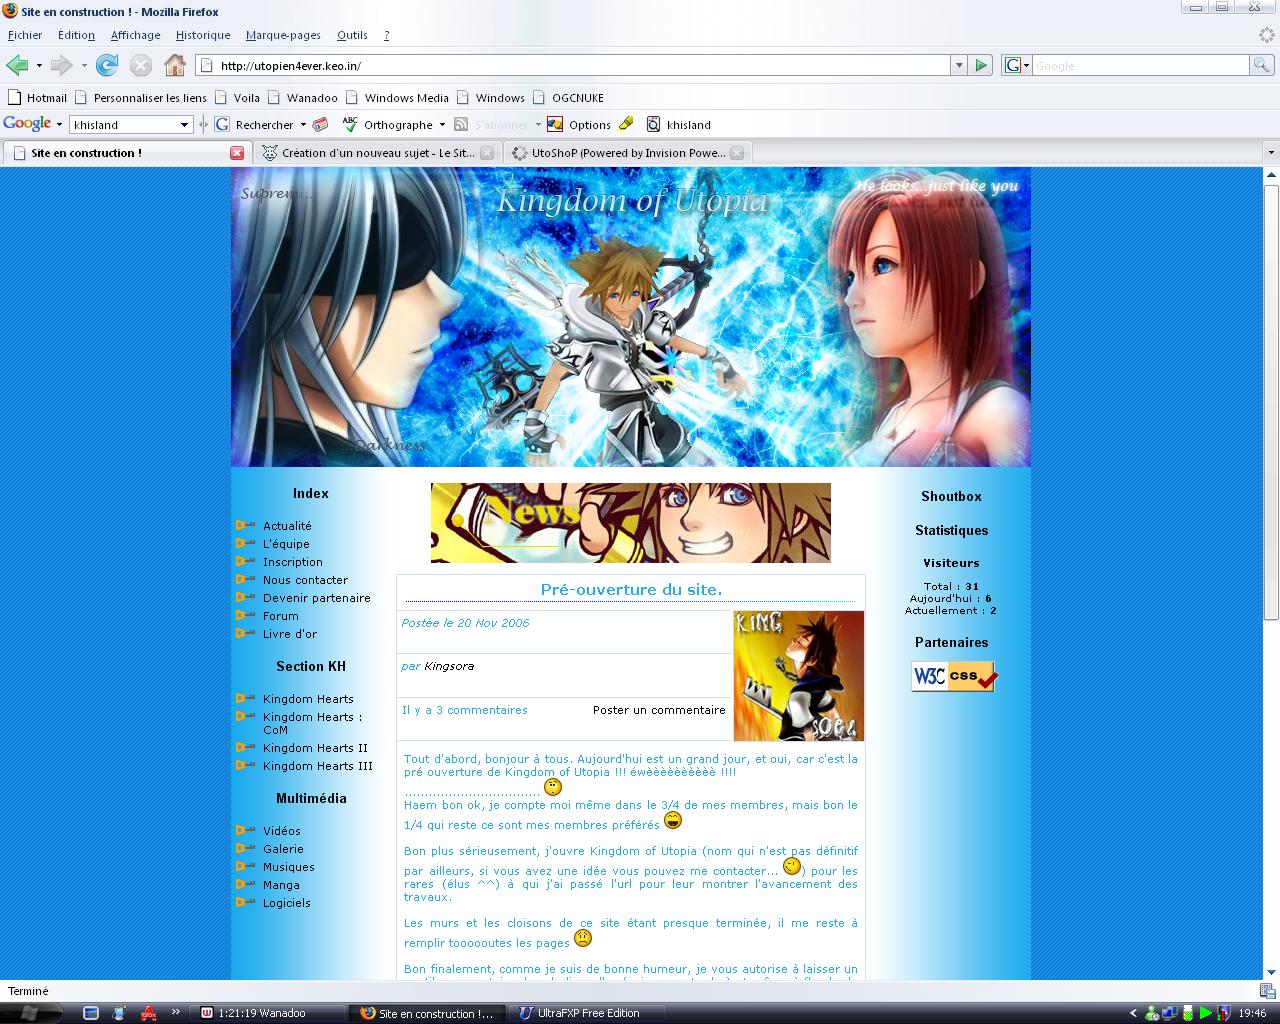Focus the Google search box in navigation bar
1280x1024 pixels.
[x=1140, y=65]
